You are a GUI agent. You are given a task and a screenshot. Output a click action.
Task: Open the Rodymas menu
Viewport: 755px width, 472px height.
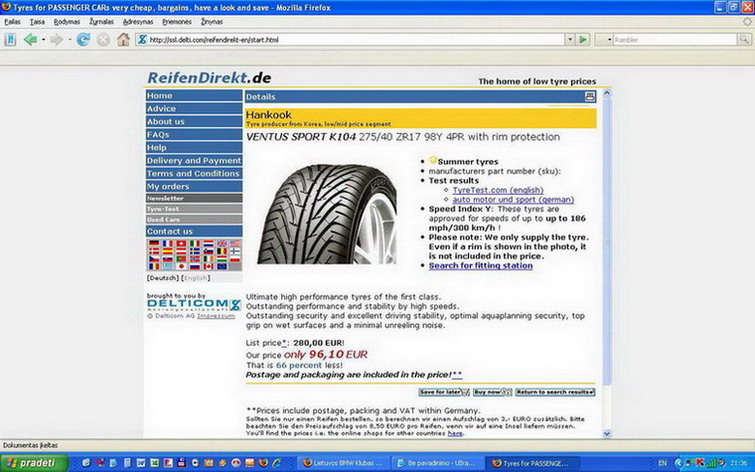click(x=66, y=22)
